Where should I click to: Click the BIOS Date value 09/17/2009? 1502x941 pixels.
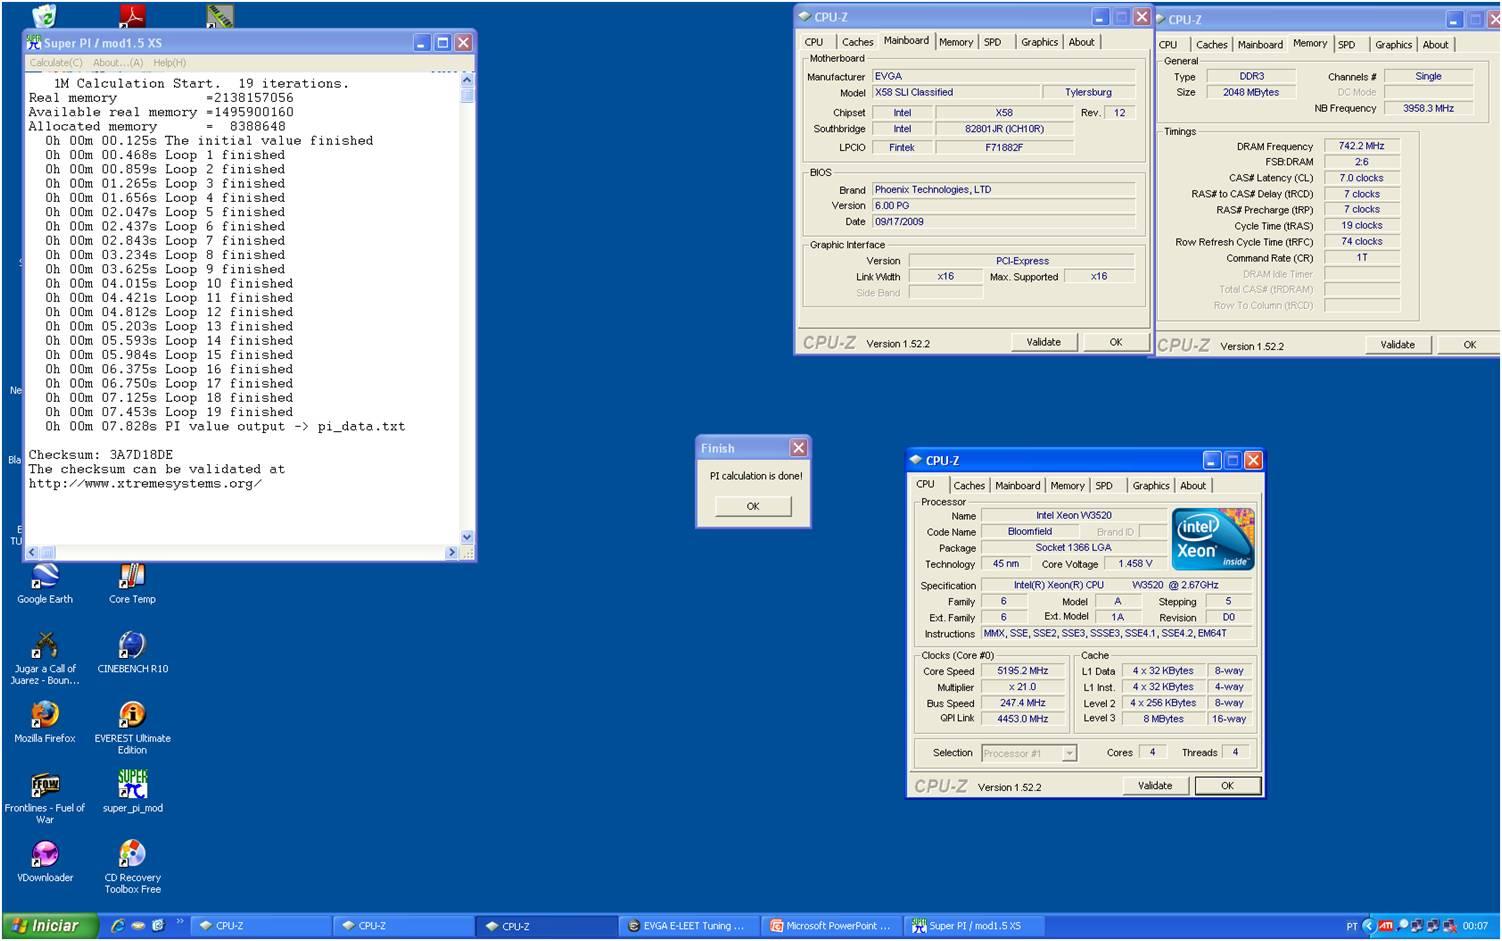pyautogui.click(x=1003, y=222)
